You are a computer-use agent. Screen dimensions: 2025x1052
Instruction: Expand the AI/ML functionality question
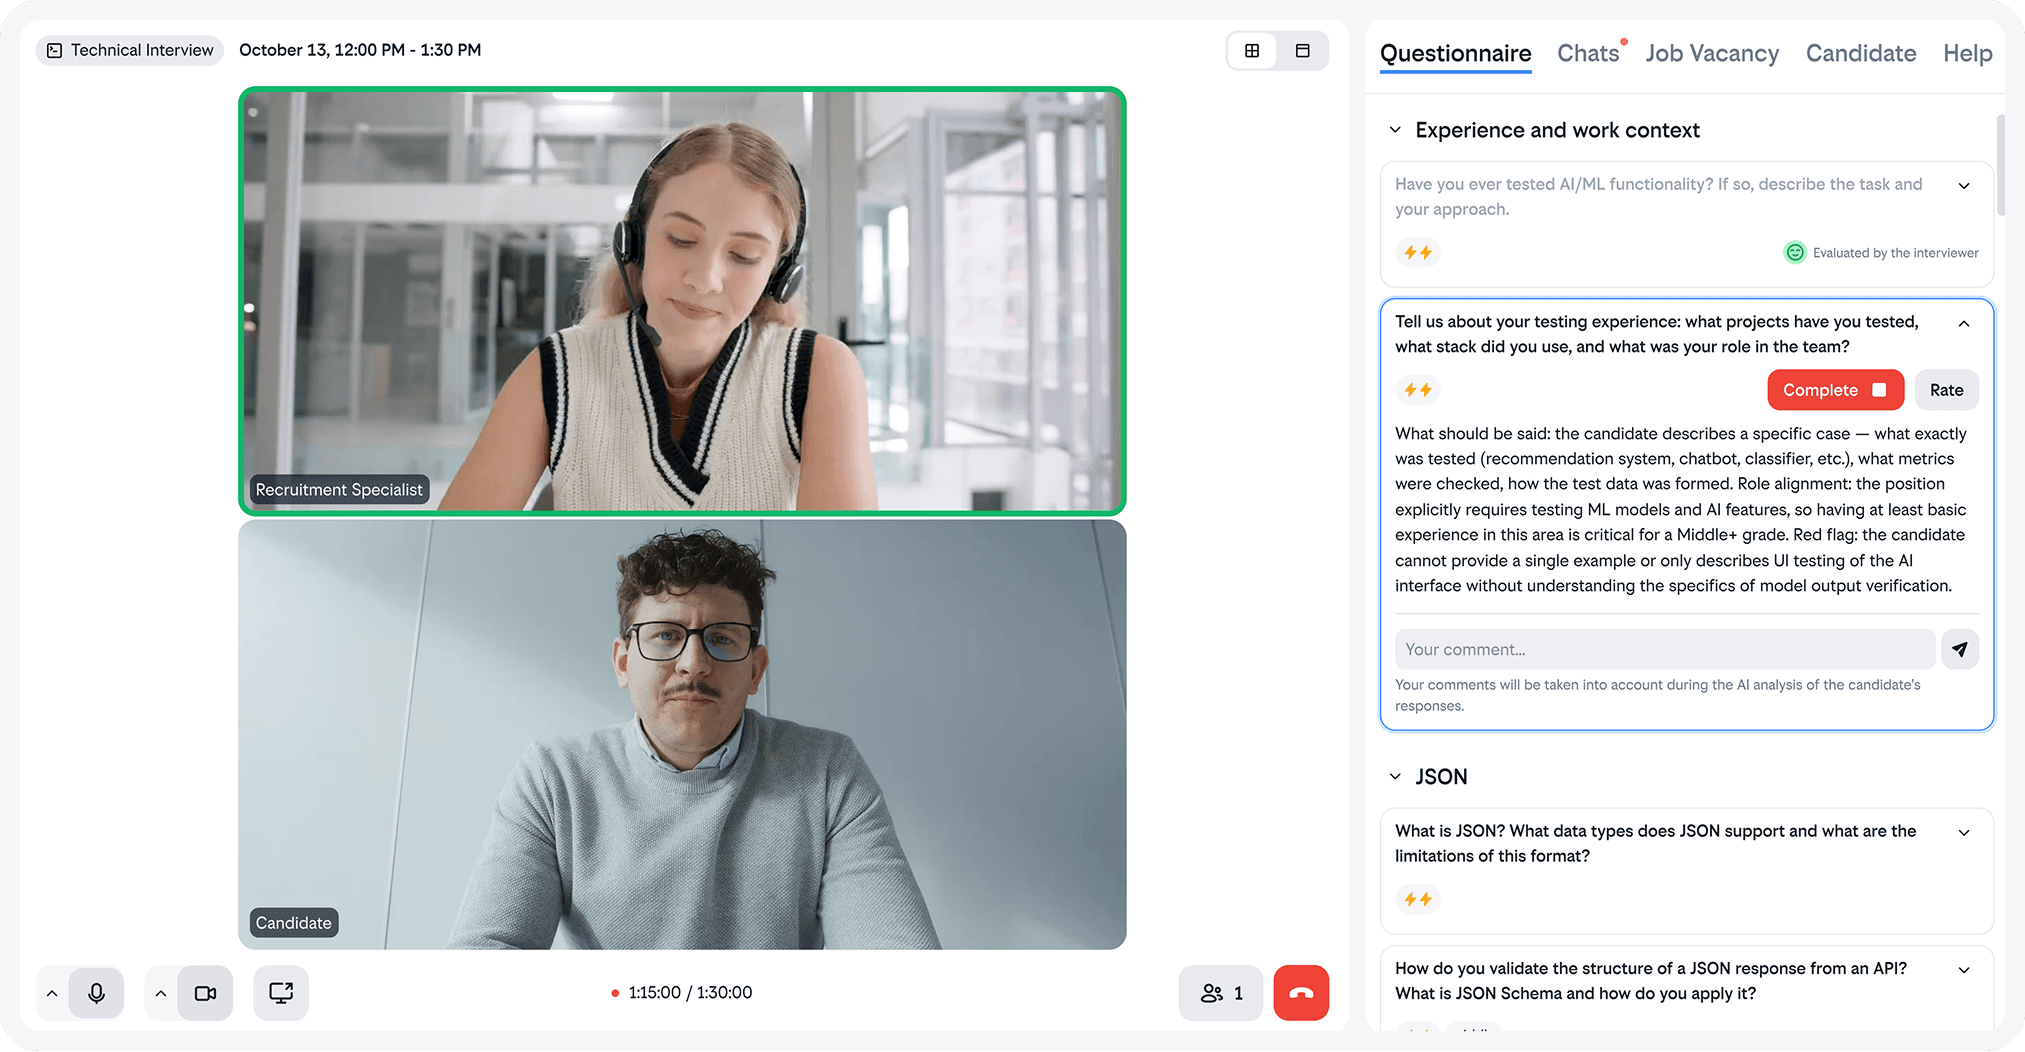1964,185
